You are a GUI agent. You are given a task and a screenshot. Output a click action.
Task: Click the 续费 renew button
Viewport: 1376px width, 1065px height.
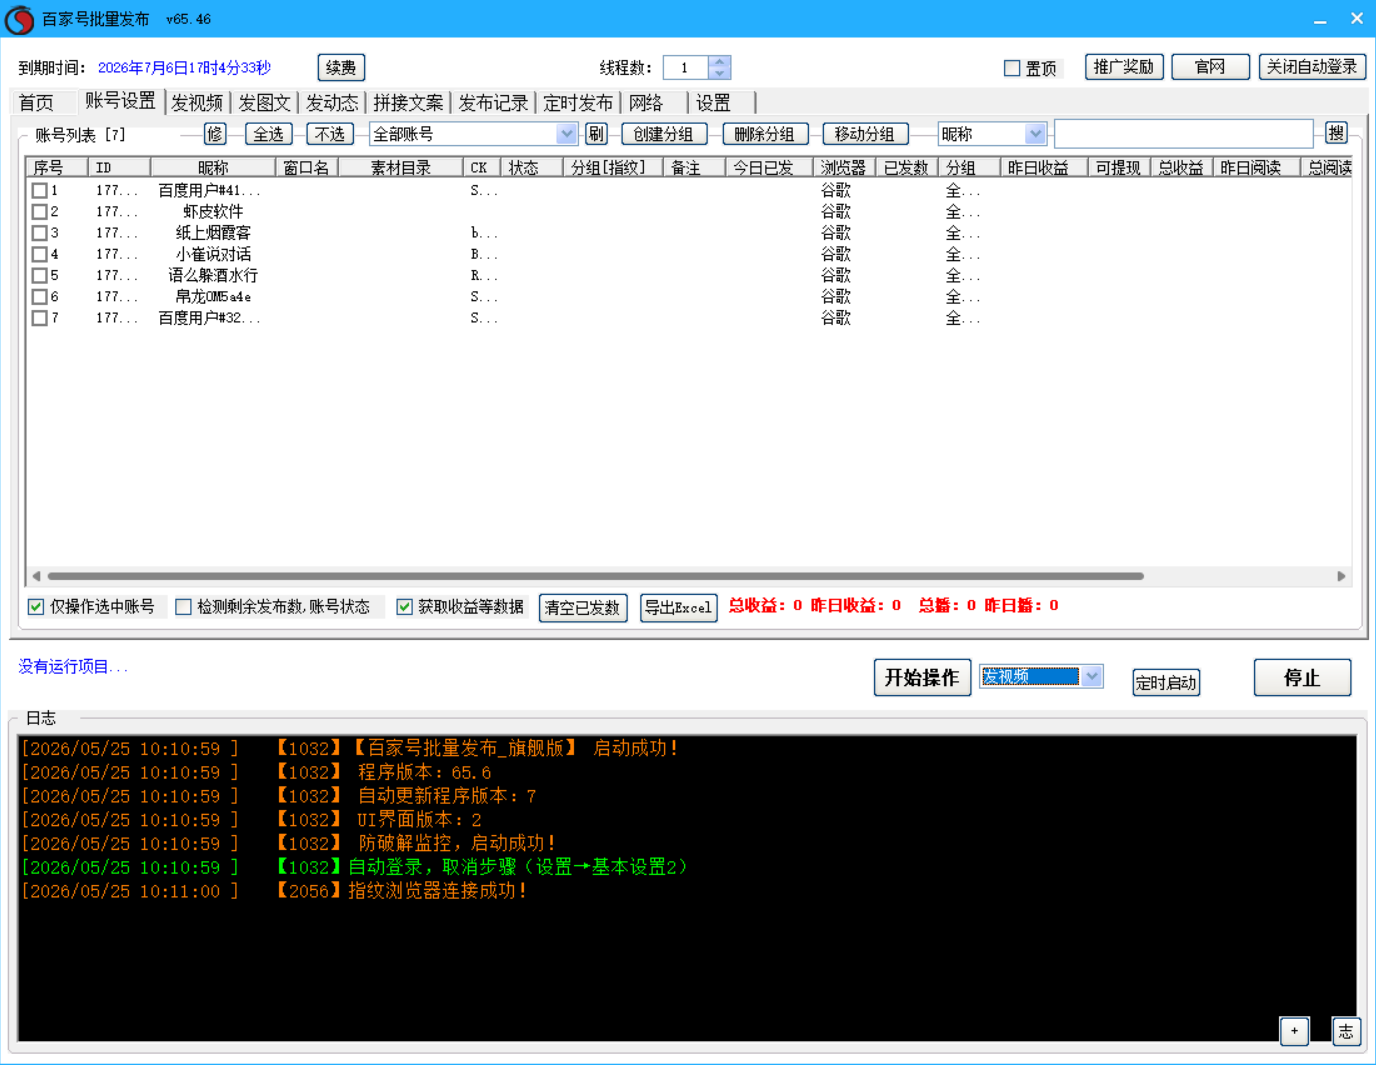tap(341, 68)
